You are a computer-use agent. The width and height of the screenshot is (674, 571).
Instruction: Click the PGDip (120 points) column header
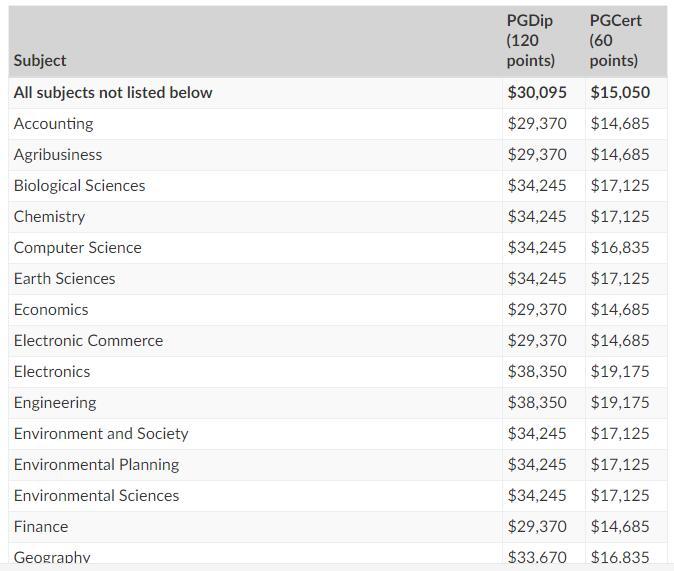coord(531,40)
